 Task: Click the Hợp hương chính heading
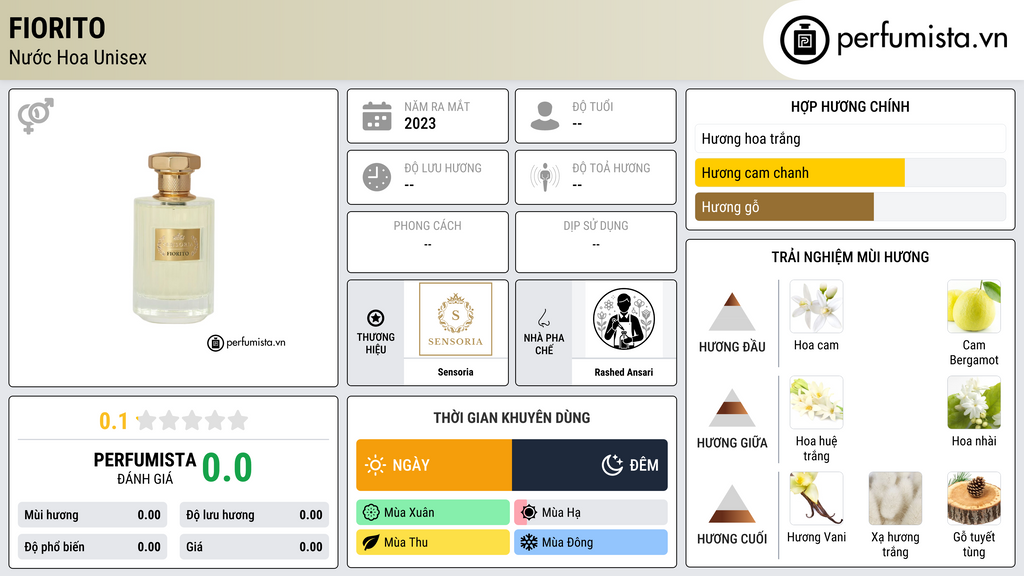[x=850, y=106]
